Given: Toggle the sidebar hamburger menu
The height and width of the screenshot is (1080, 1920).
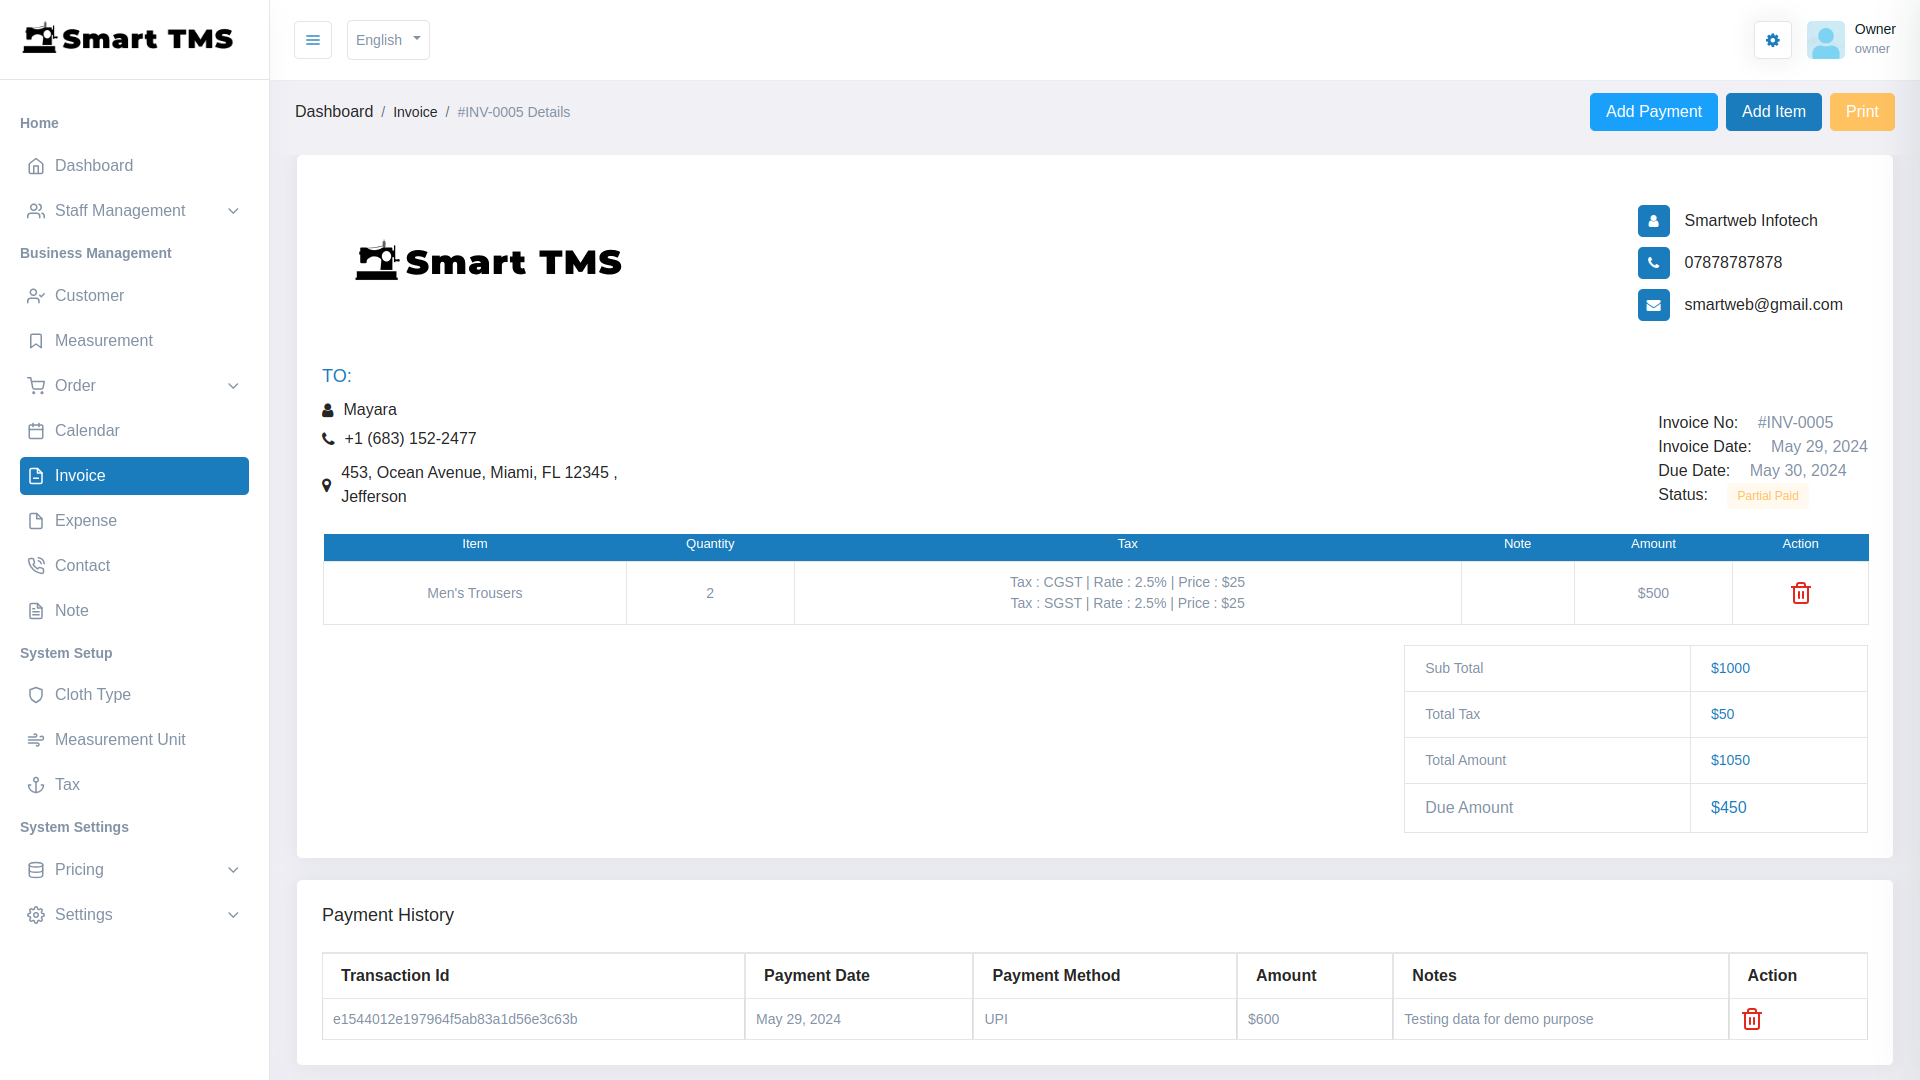Looking at the screenshot, I should [x=313, y=40].
